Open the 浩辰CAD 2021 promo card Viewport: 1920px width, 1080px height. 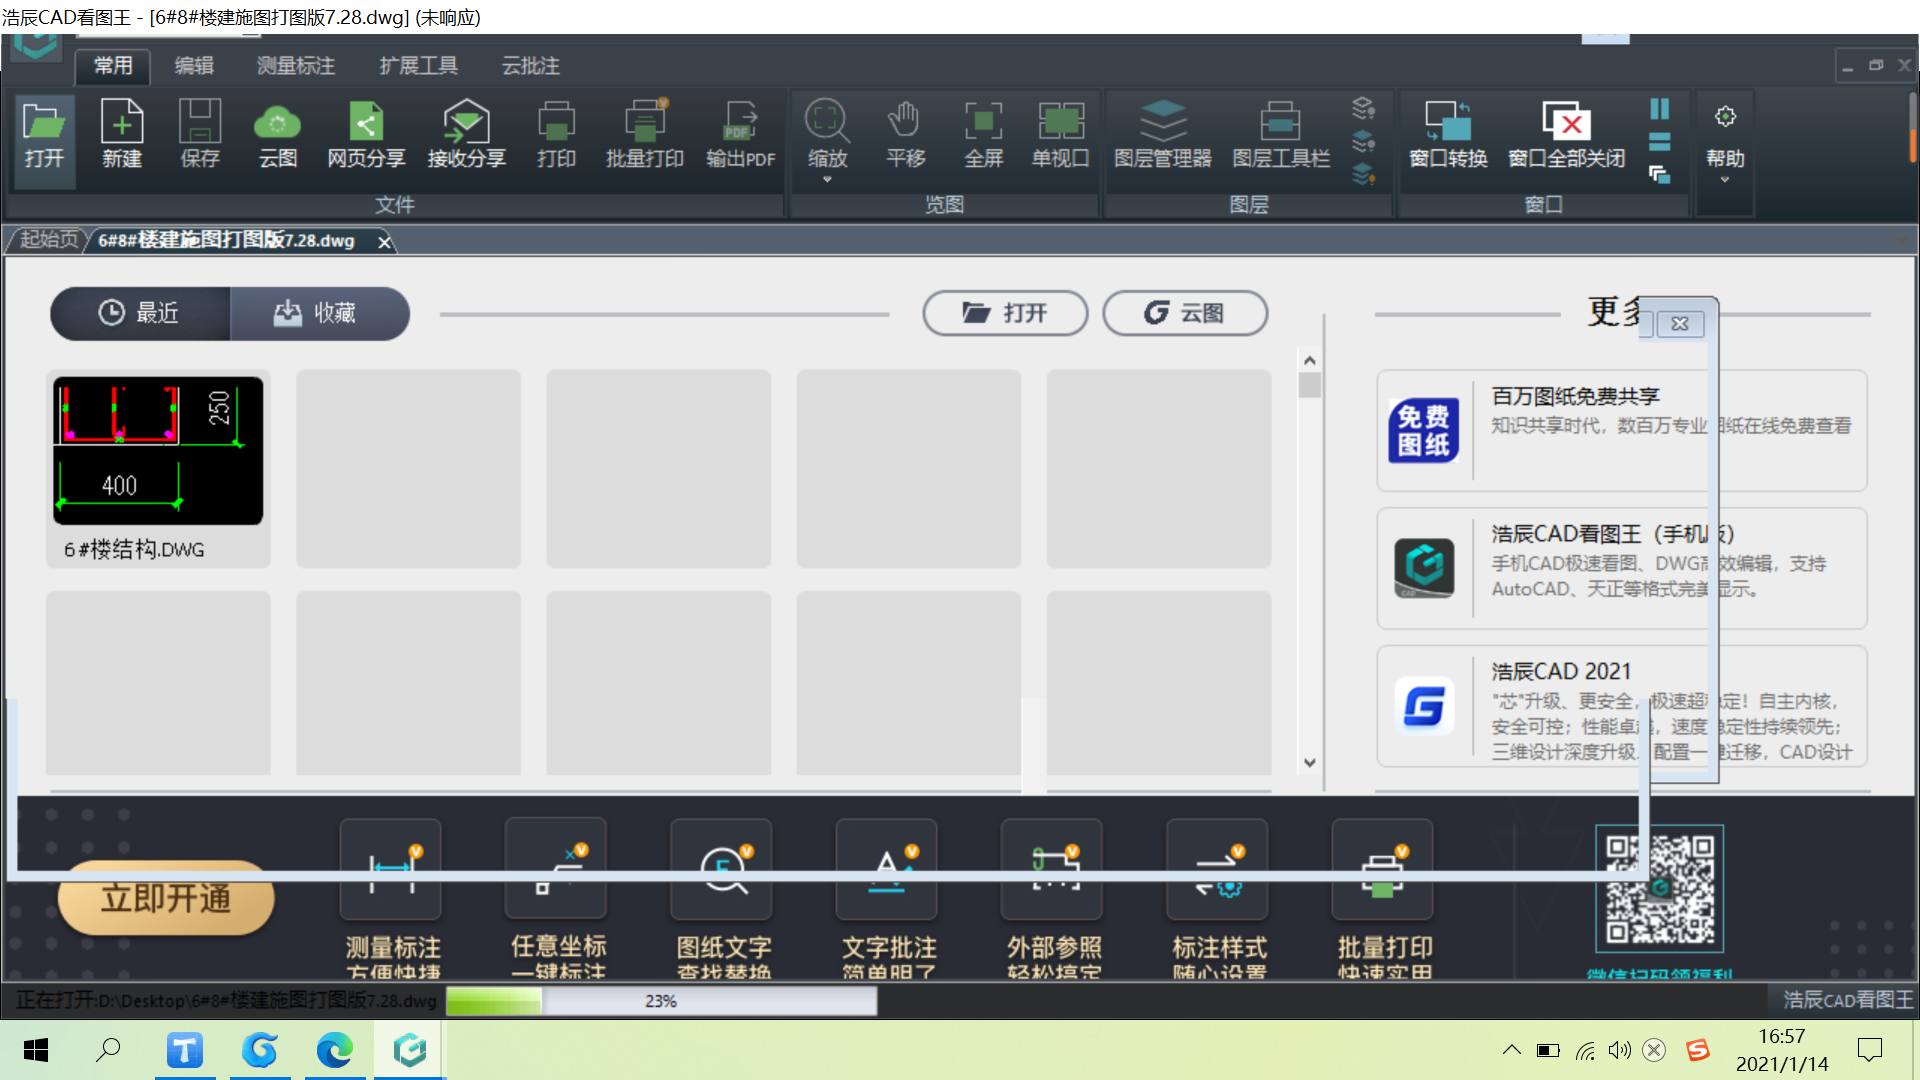tap(1622, 706)
